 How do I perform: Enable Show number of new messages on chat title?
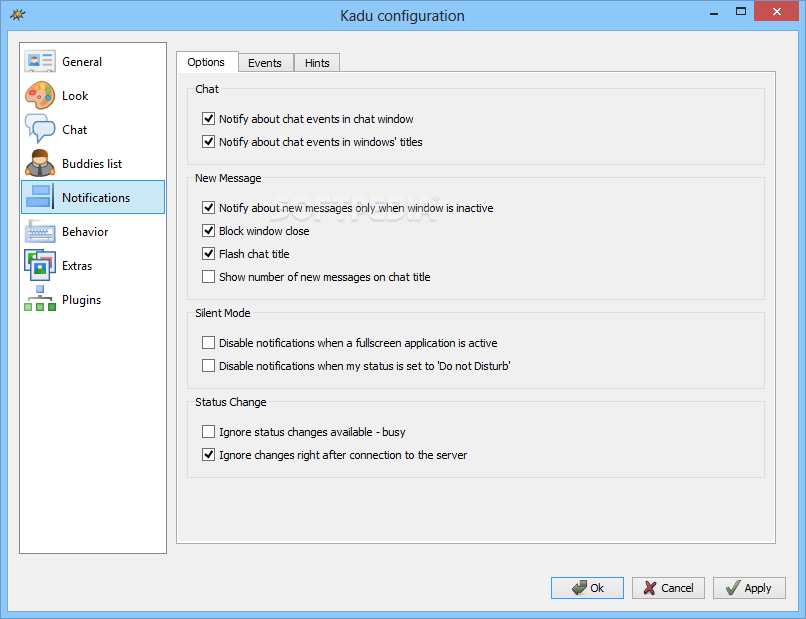[208, 277]
